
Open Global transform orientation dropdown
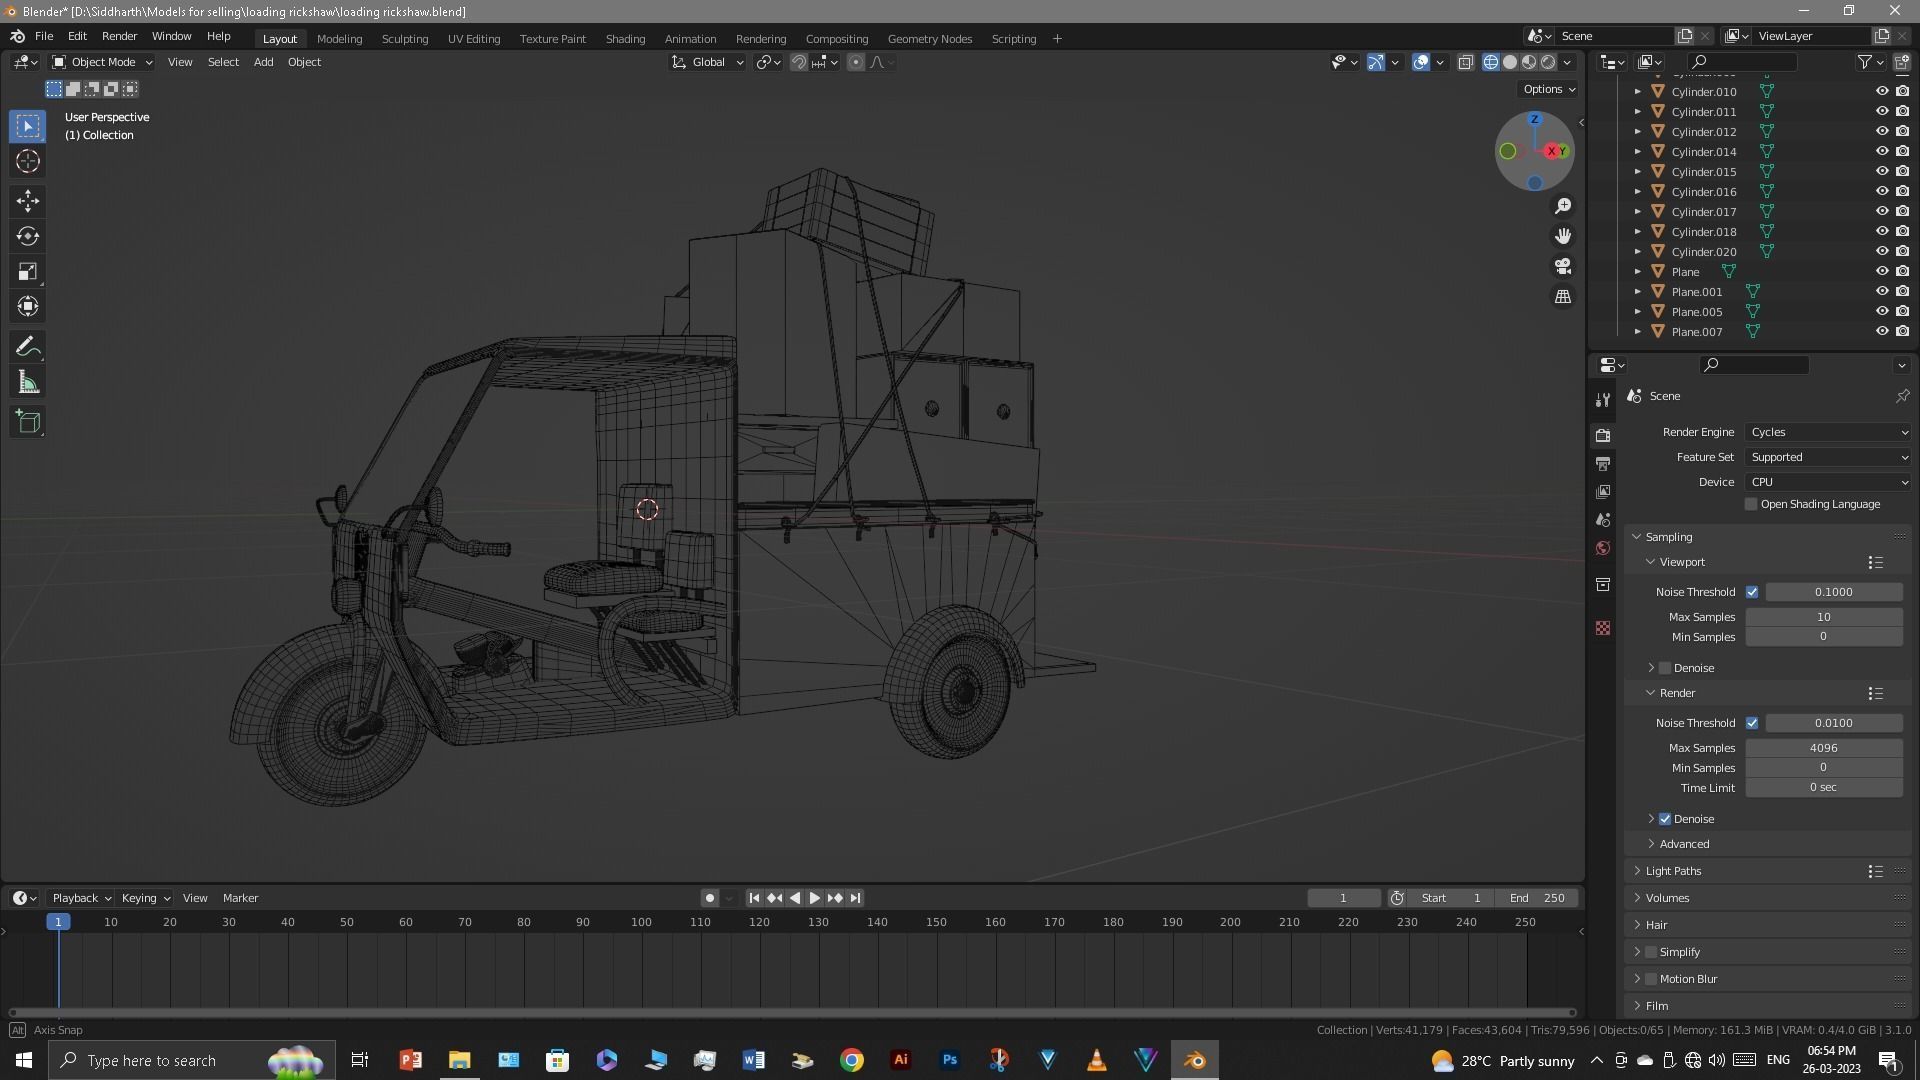point(707,62)
